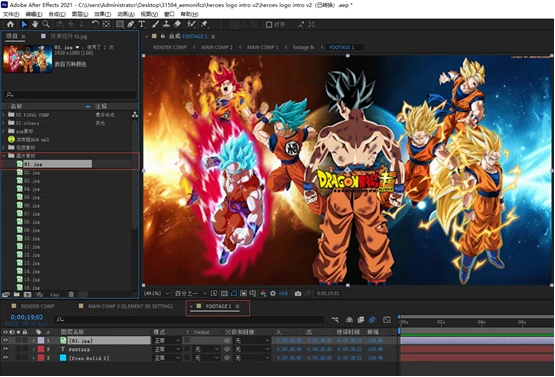Select the Rectangle shape tool

tap(120, 24)
